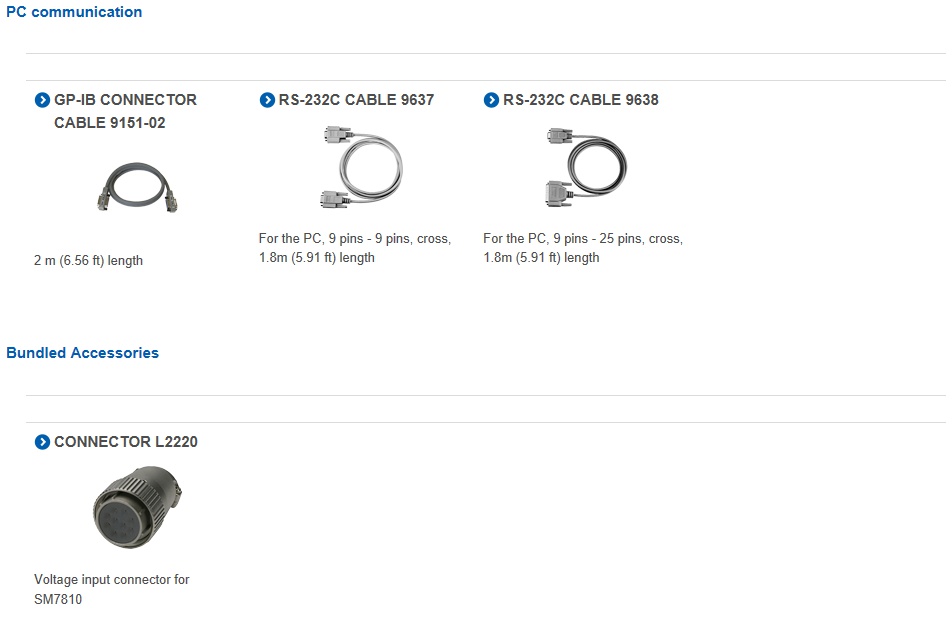This screenshot has height=627, width=952.
Task: Open the GP-IB CONNECTOR CABLE product link
Action: pos(125,100)
